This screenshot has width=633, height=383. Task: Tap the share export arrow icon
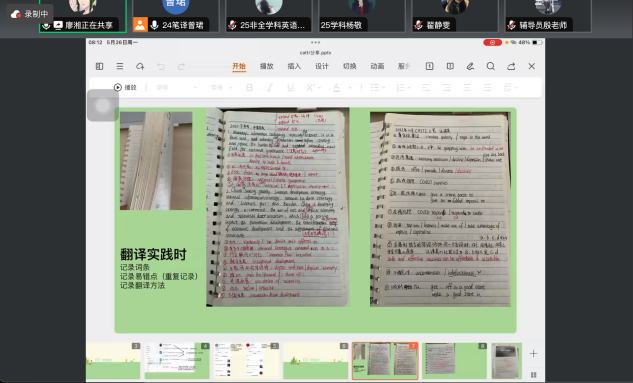pyautogui.click(x=511, y=66)
